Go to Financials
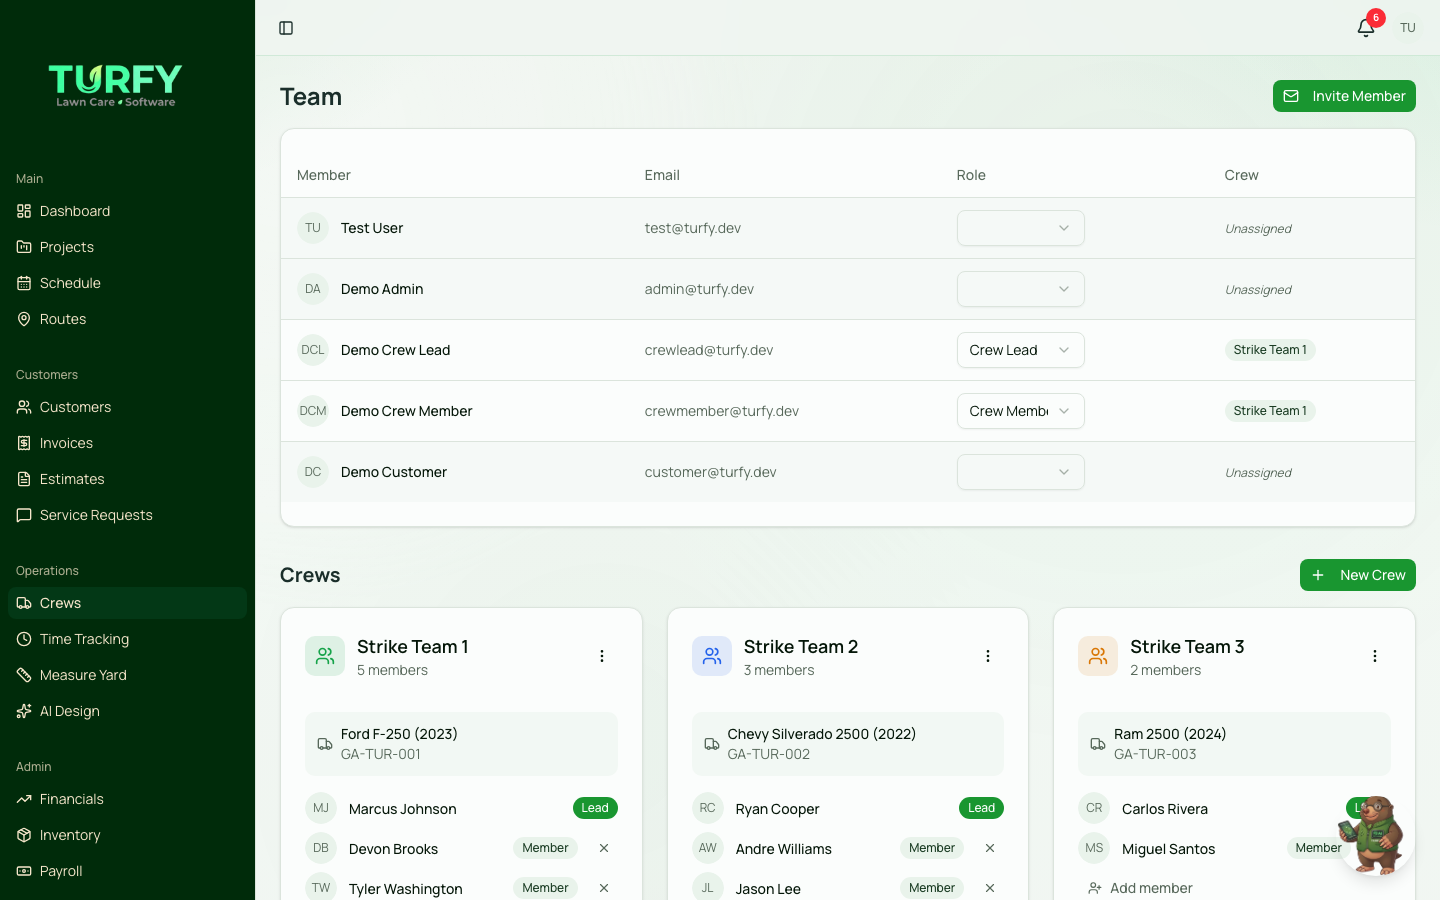The image size is (1440, 900). pyautogui.click(x=127, y=799)
